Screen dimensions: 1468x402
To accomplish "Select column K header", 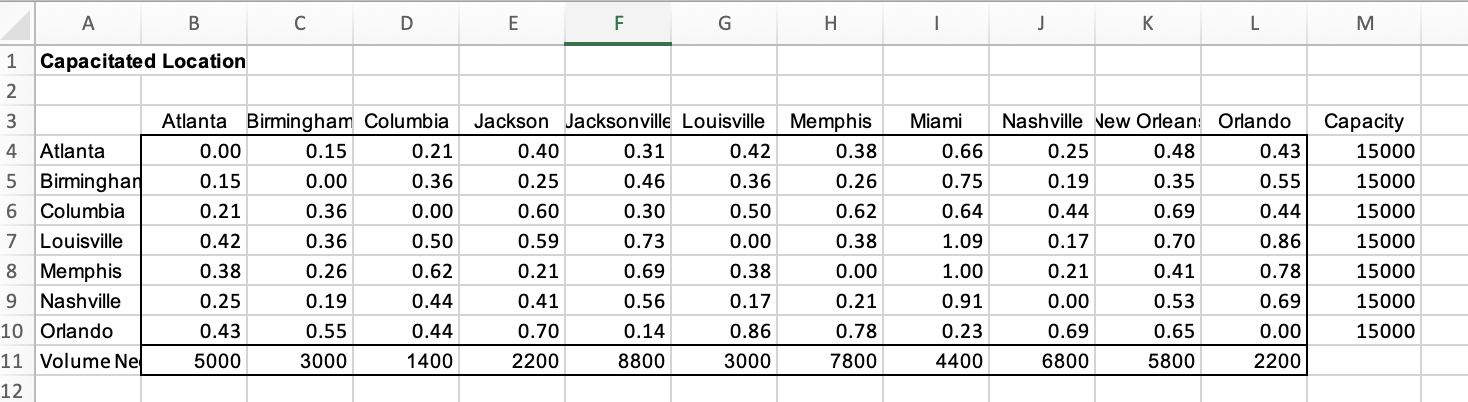I will click(1147, 22).
